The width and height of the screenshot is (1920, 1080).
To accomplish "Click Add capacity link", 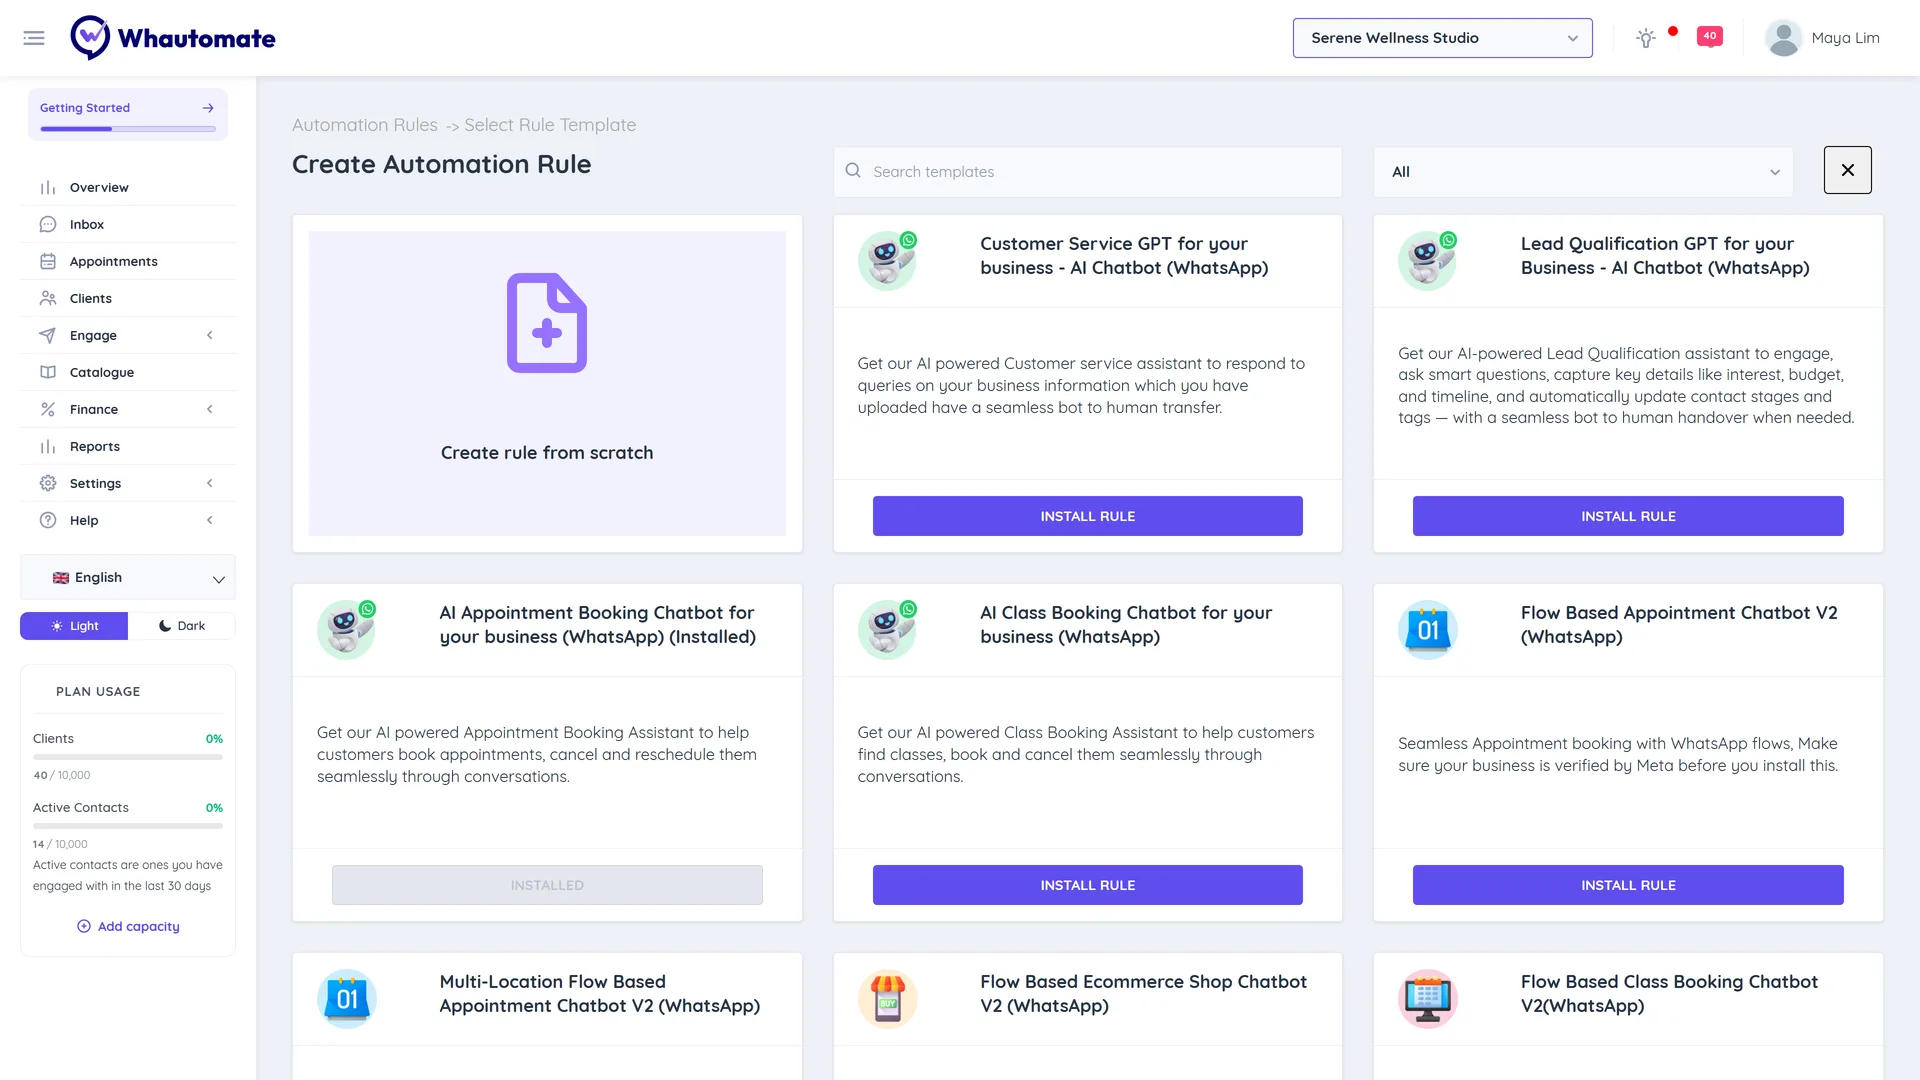I will (128, 926).
